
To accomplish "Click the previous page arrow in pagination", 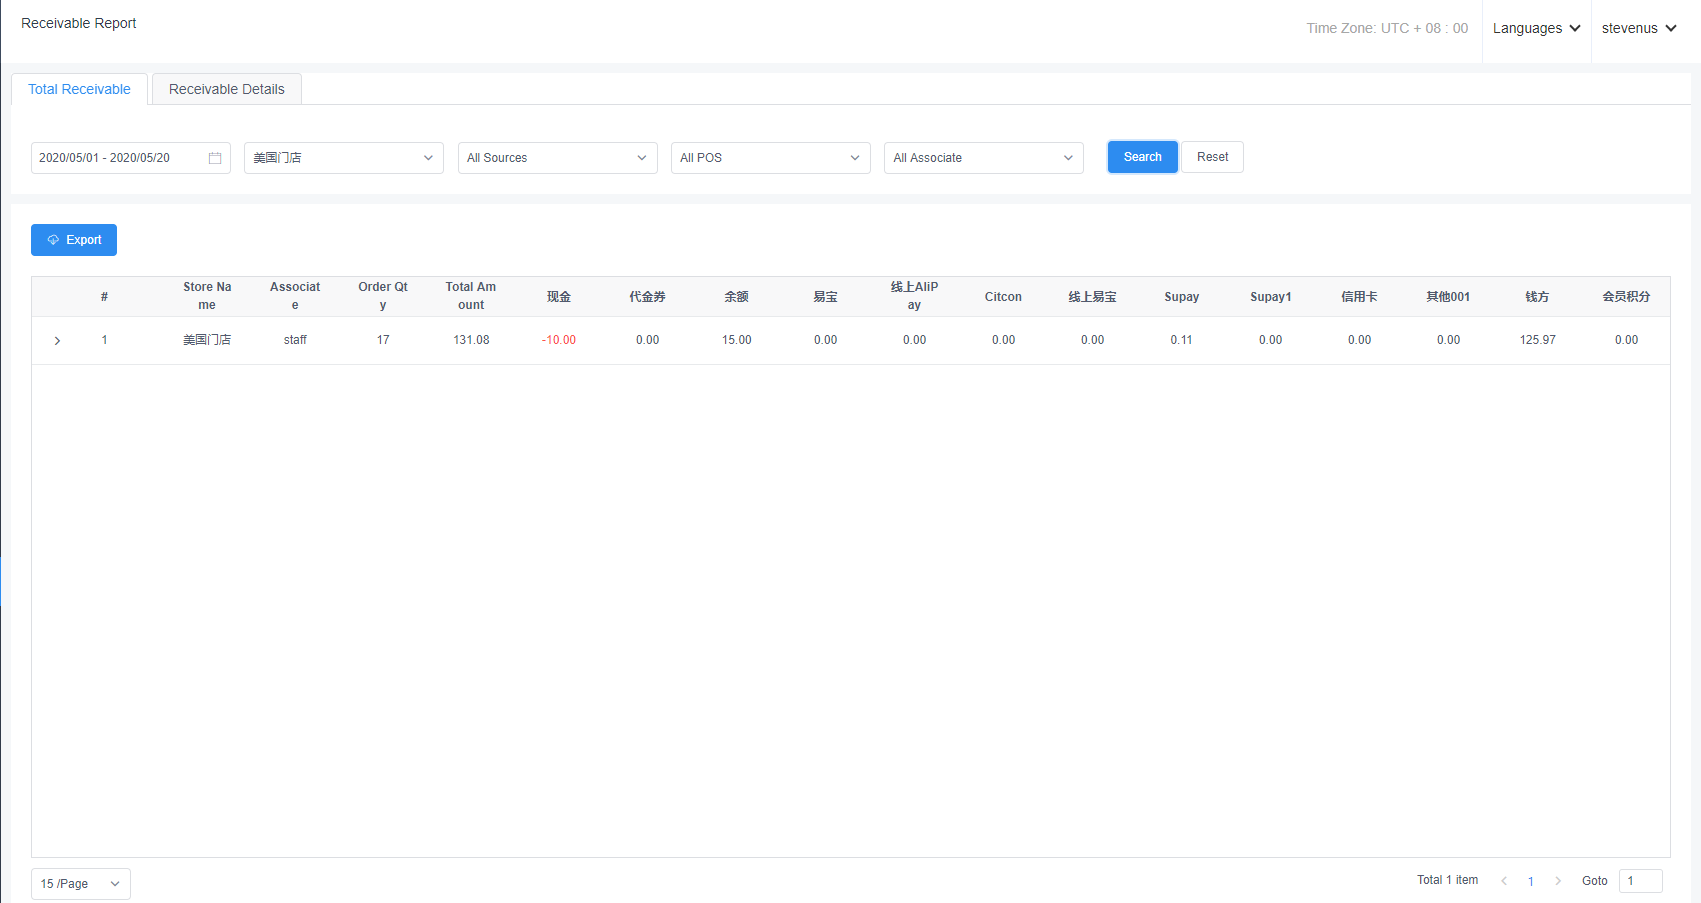I will [1504, 881].
